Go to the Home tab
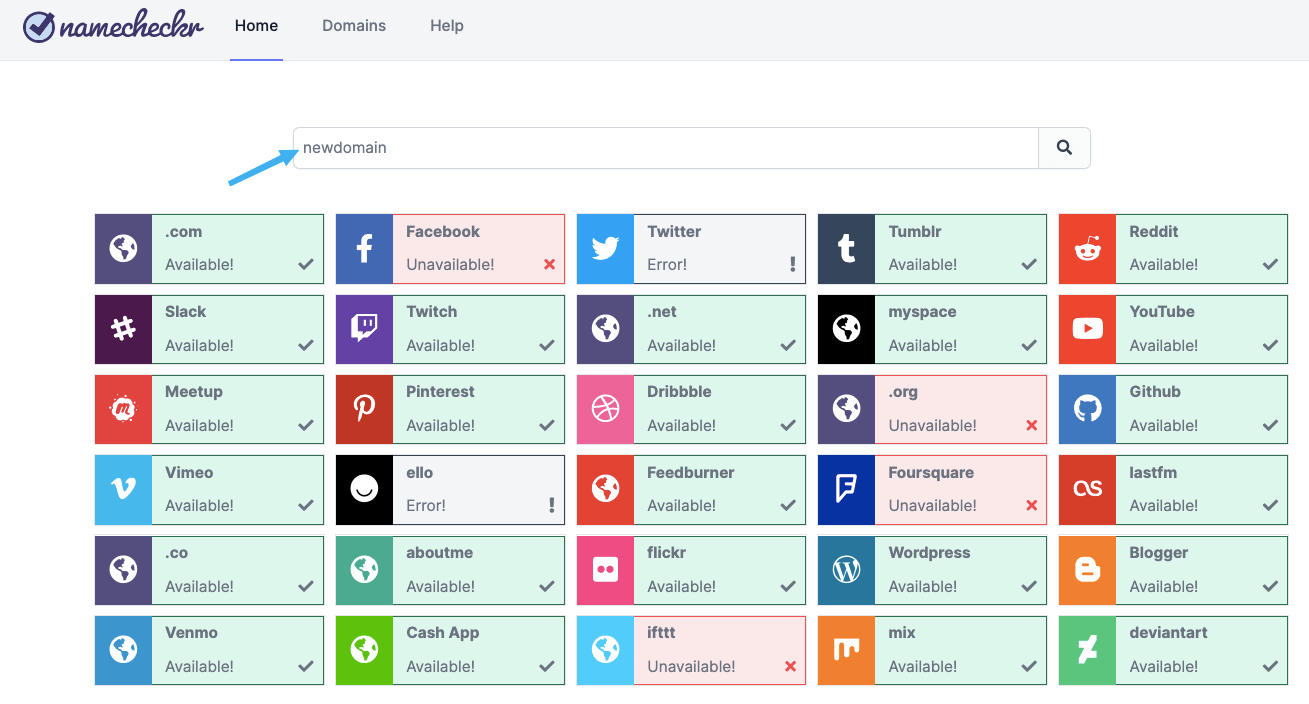Viewport: 1309px width, 704px height. click(x=256, y=26)
